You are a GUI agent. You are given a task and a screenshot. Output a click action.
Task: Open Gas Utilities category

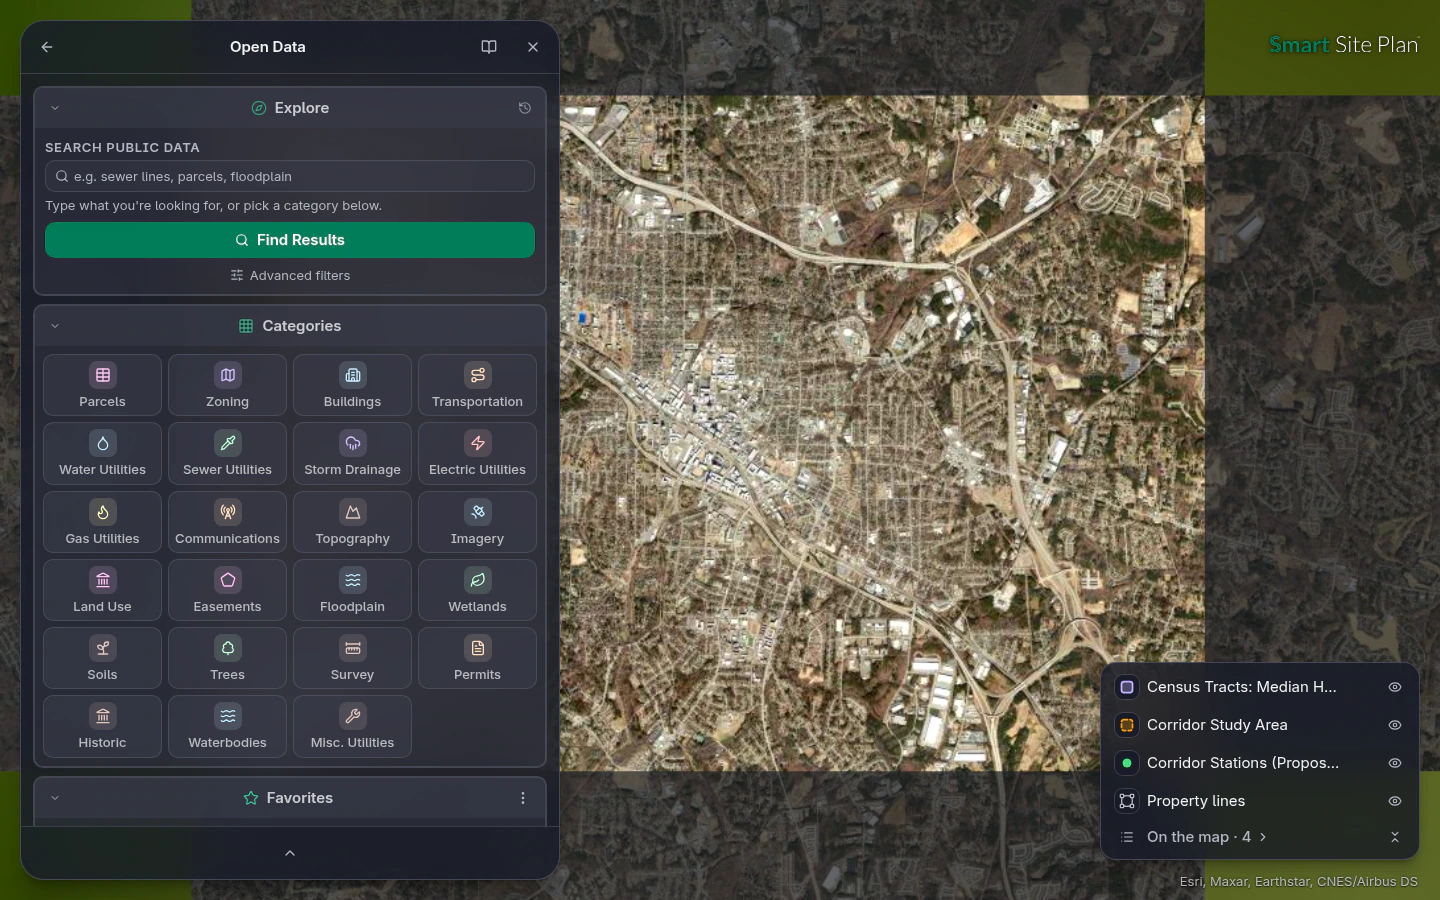(x=102, y=522)
